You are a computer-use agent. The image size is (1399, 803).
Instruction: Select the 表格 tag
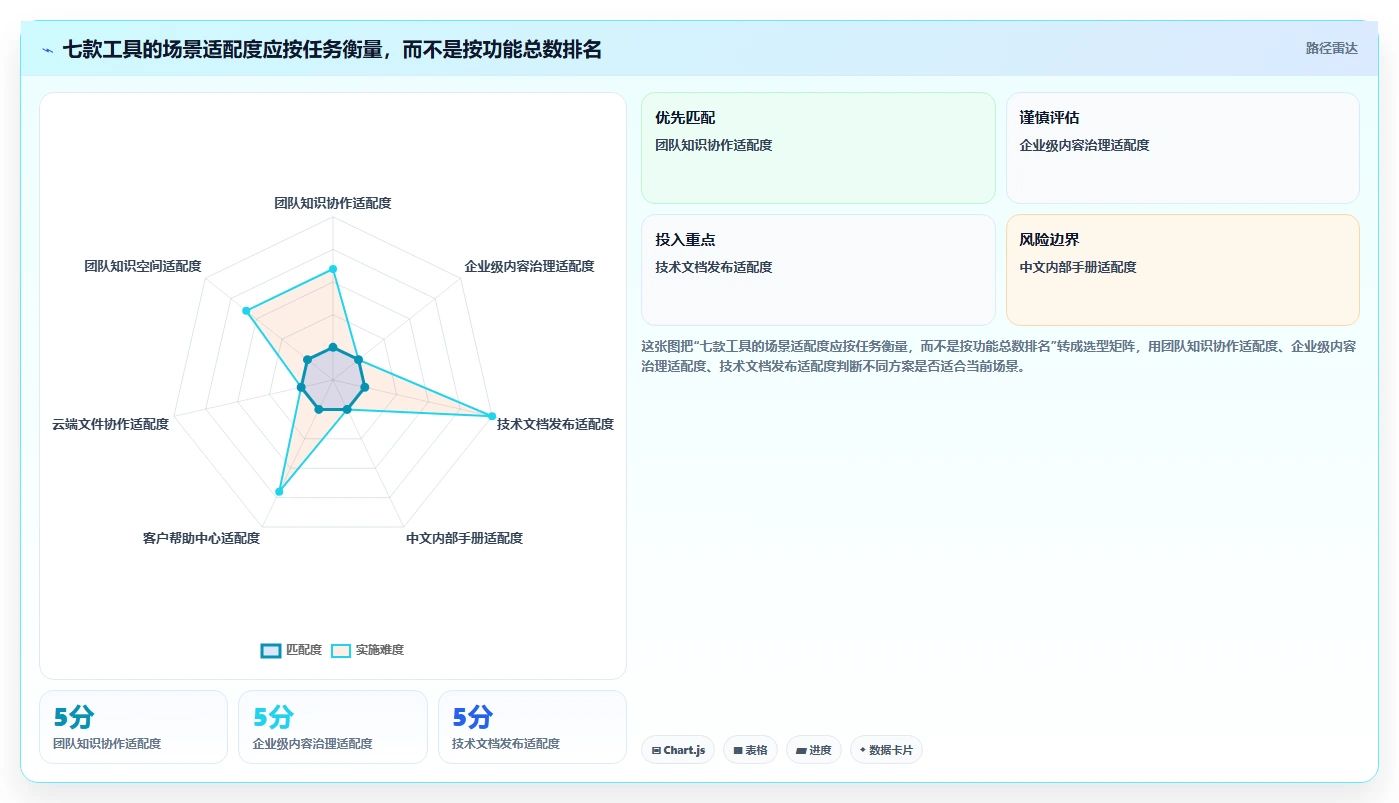pos(750,750)
